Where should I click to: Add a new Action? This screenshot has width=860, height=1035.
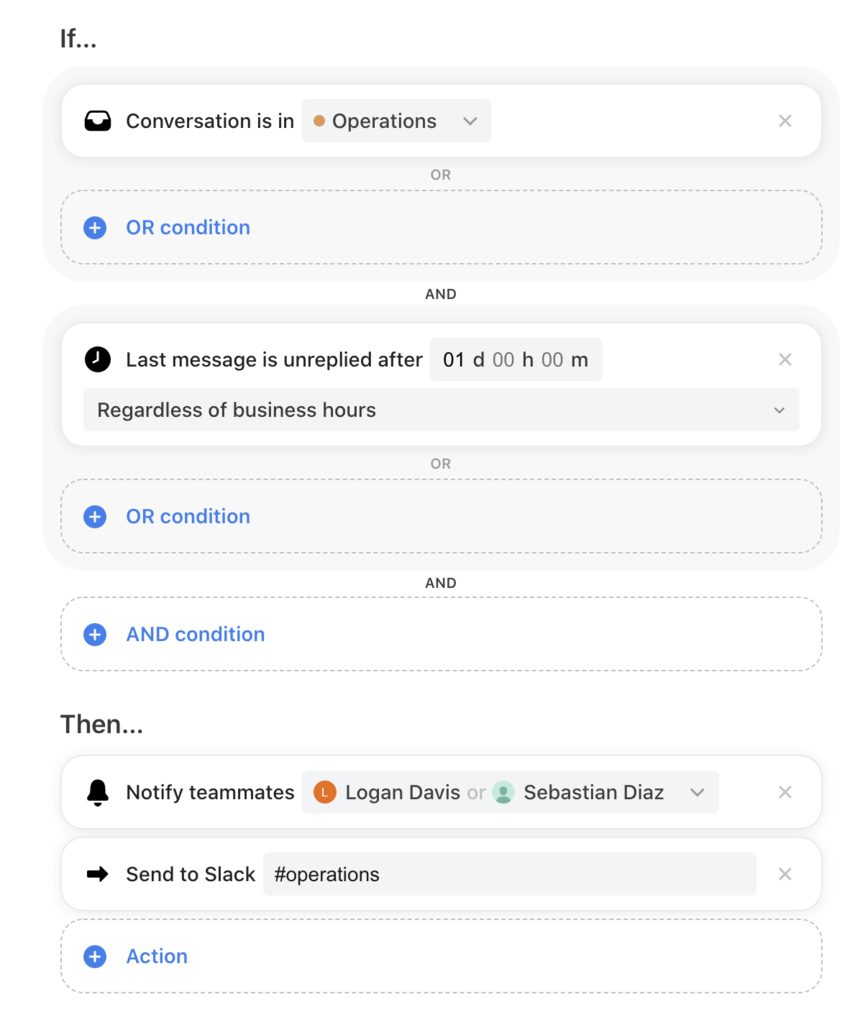(x=441, y=956)
